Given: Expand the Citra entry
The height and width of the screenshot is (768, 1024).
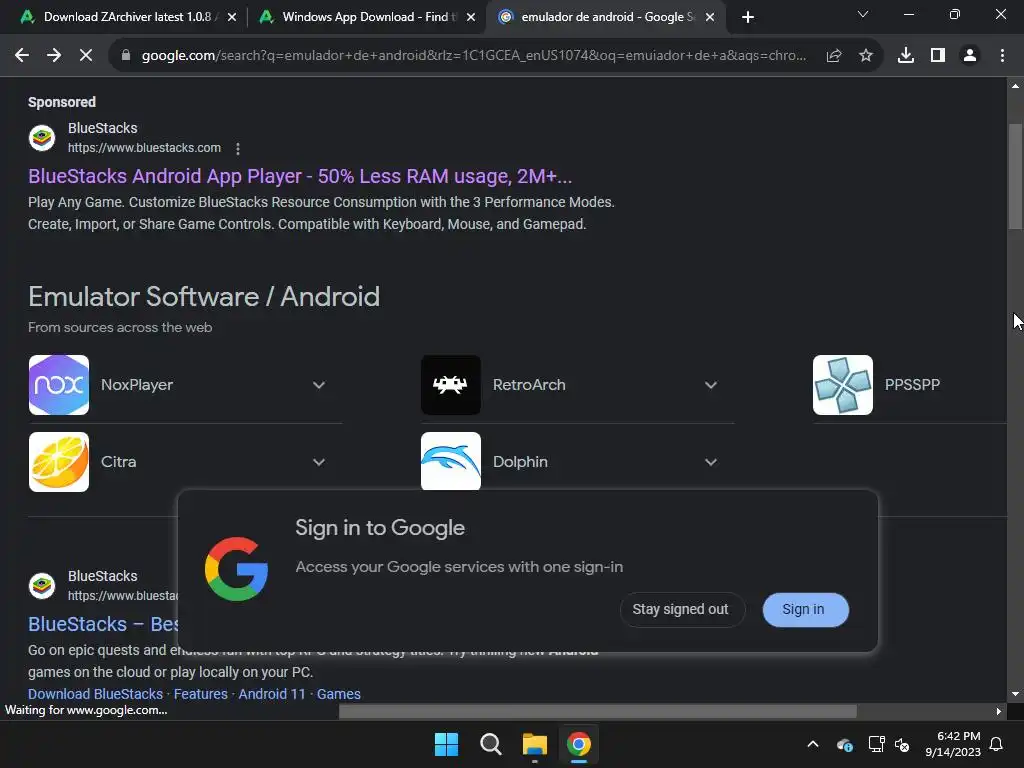Looking at the screenshot, I should click(x=319, y=462).
